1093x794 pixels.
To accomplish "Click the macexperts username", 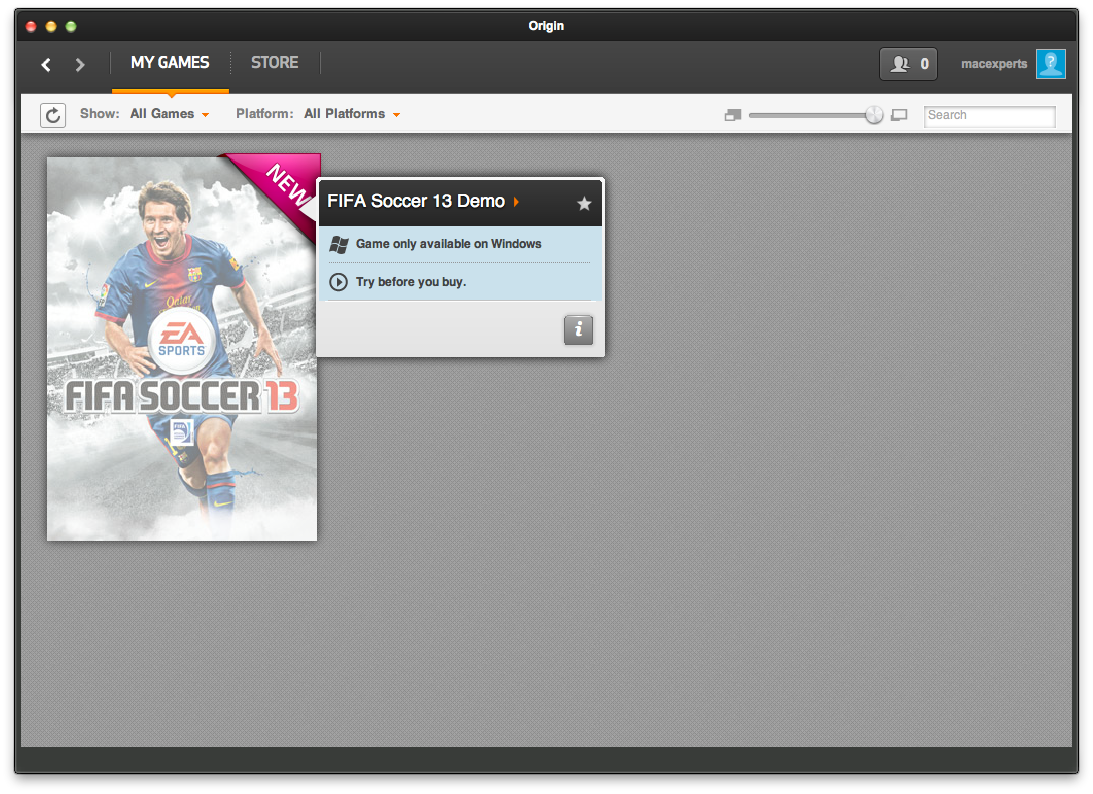I will [994, 64].
